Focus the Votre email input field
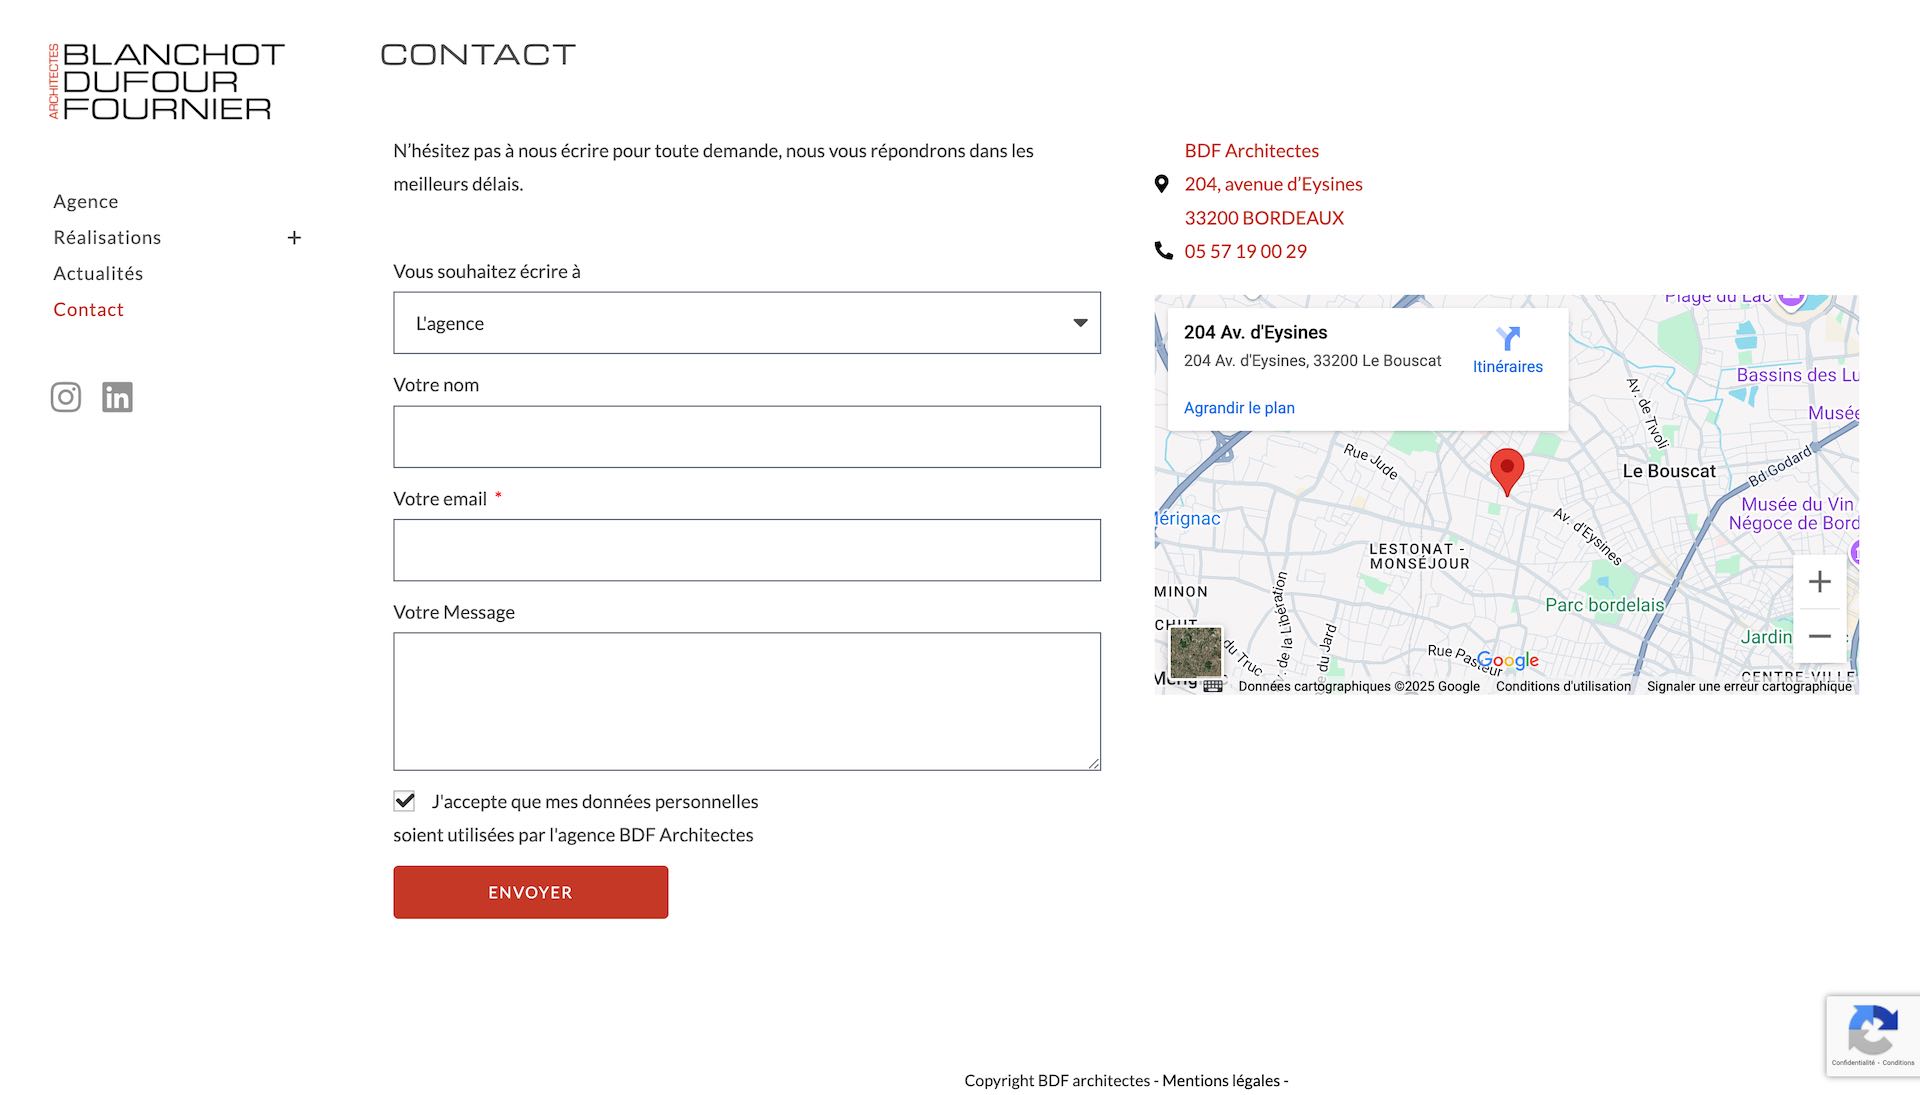 [x=746, y=550]
